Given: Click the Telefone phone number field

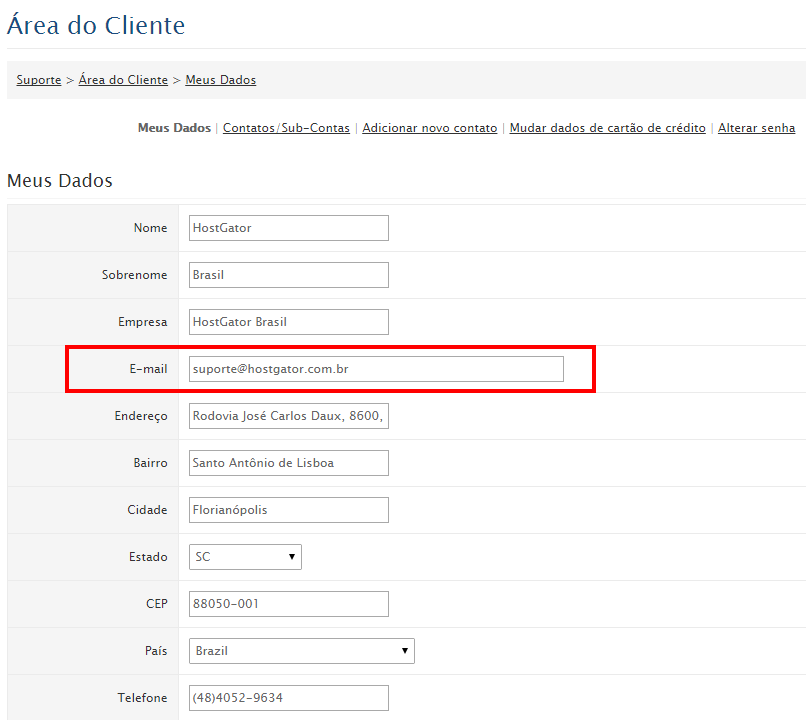Looking at the screenshot, I should pyautogui.click(x=288, y=697).
